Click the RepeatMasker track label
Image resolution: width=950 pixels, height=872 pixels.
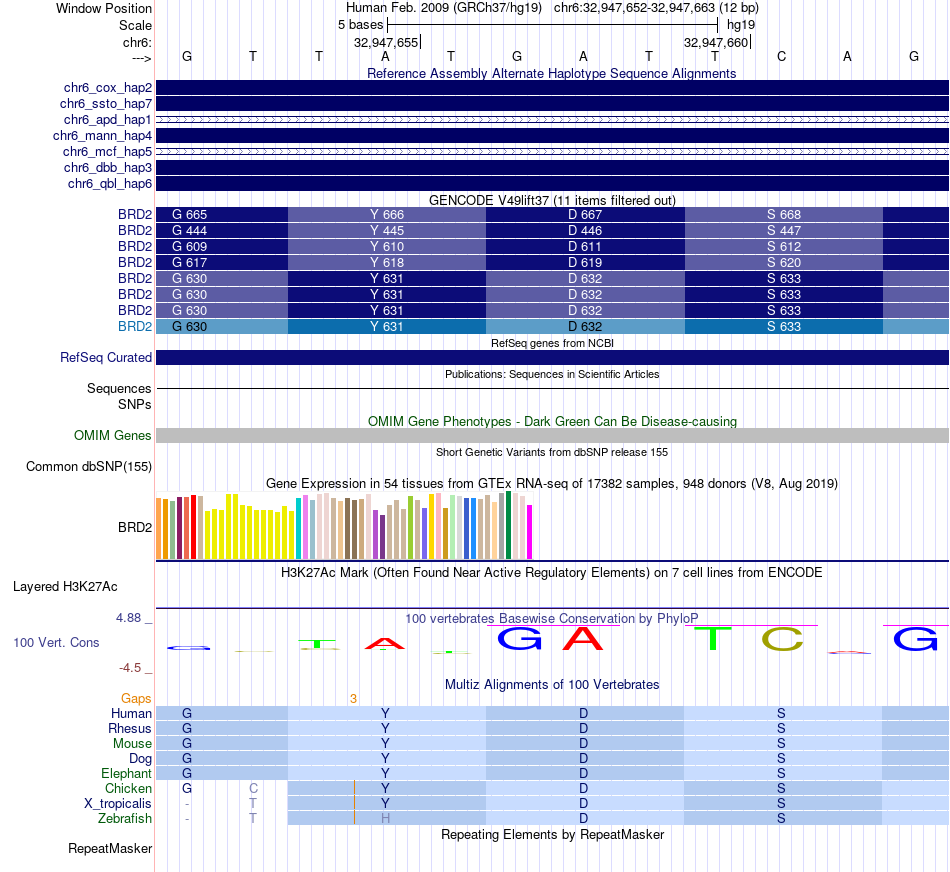(110, 848)
